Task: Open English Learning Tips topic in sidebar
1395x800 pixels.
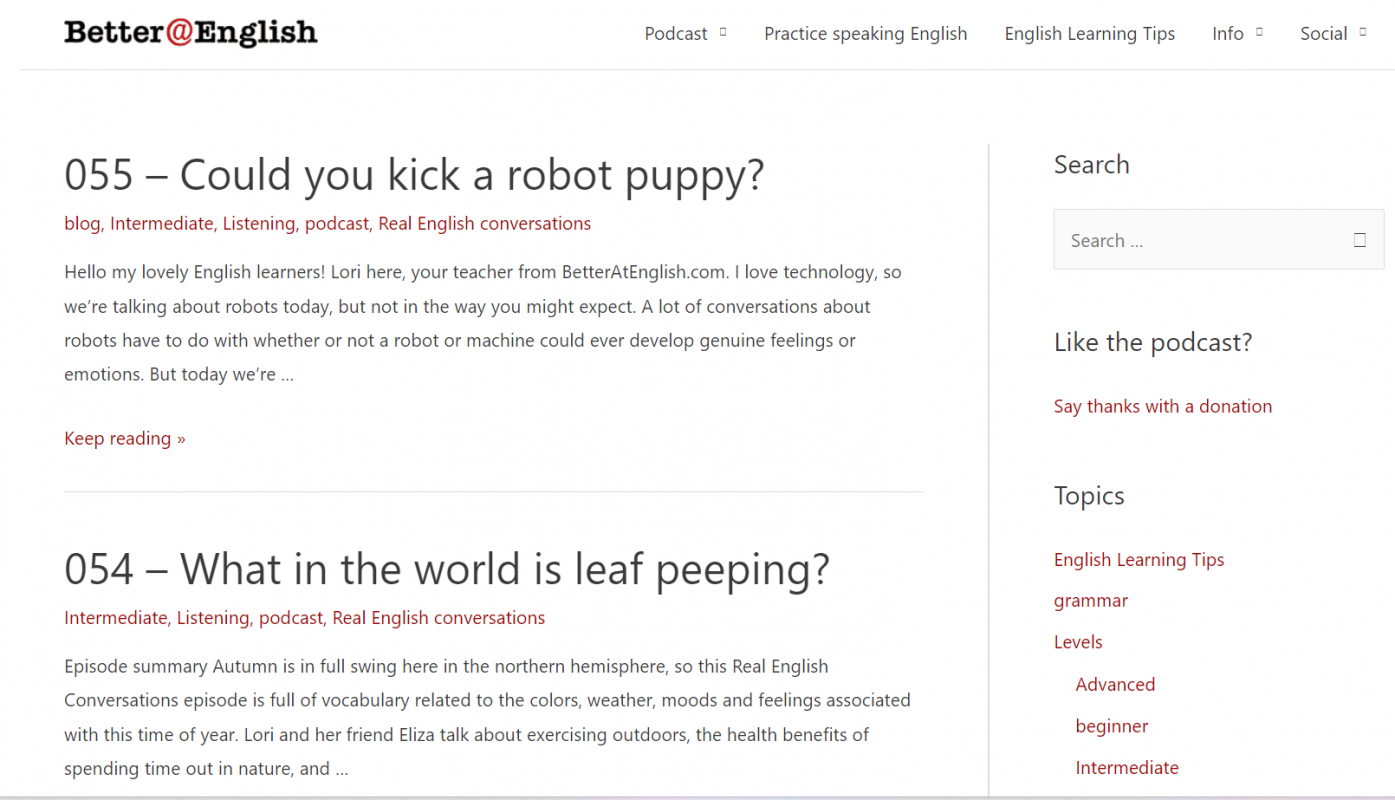Action: [x=1138, y=560]
